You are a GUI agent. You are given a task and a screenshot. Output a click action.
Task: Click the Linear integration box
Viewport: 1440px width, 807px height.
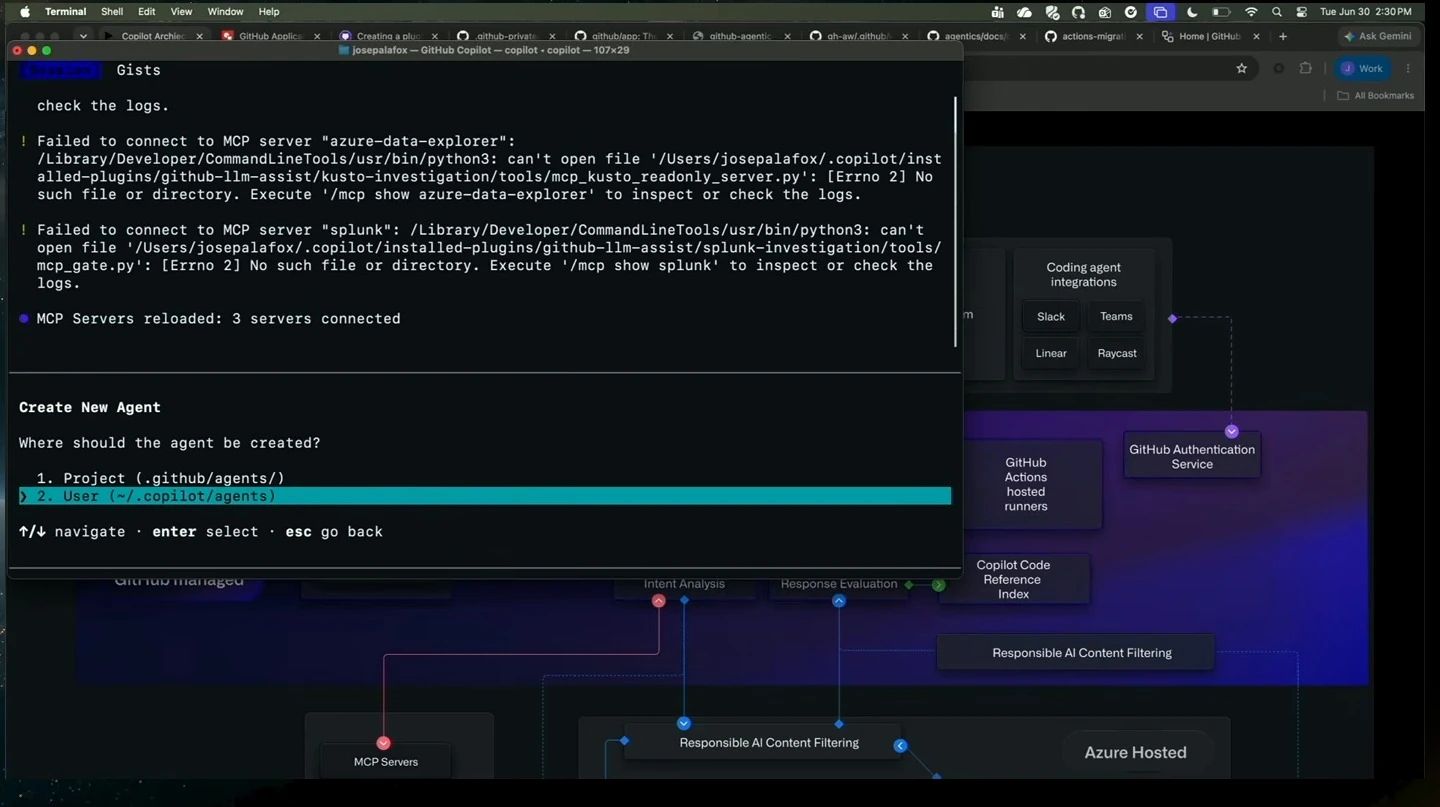[1050, 353]
